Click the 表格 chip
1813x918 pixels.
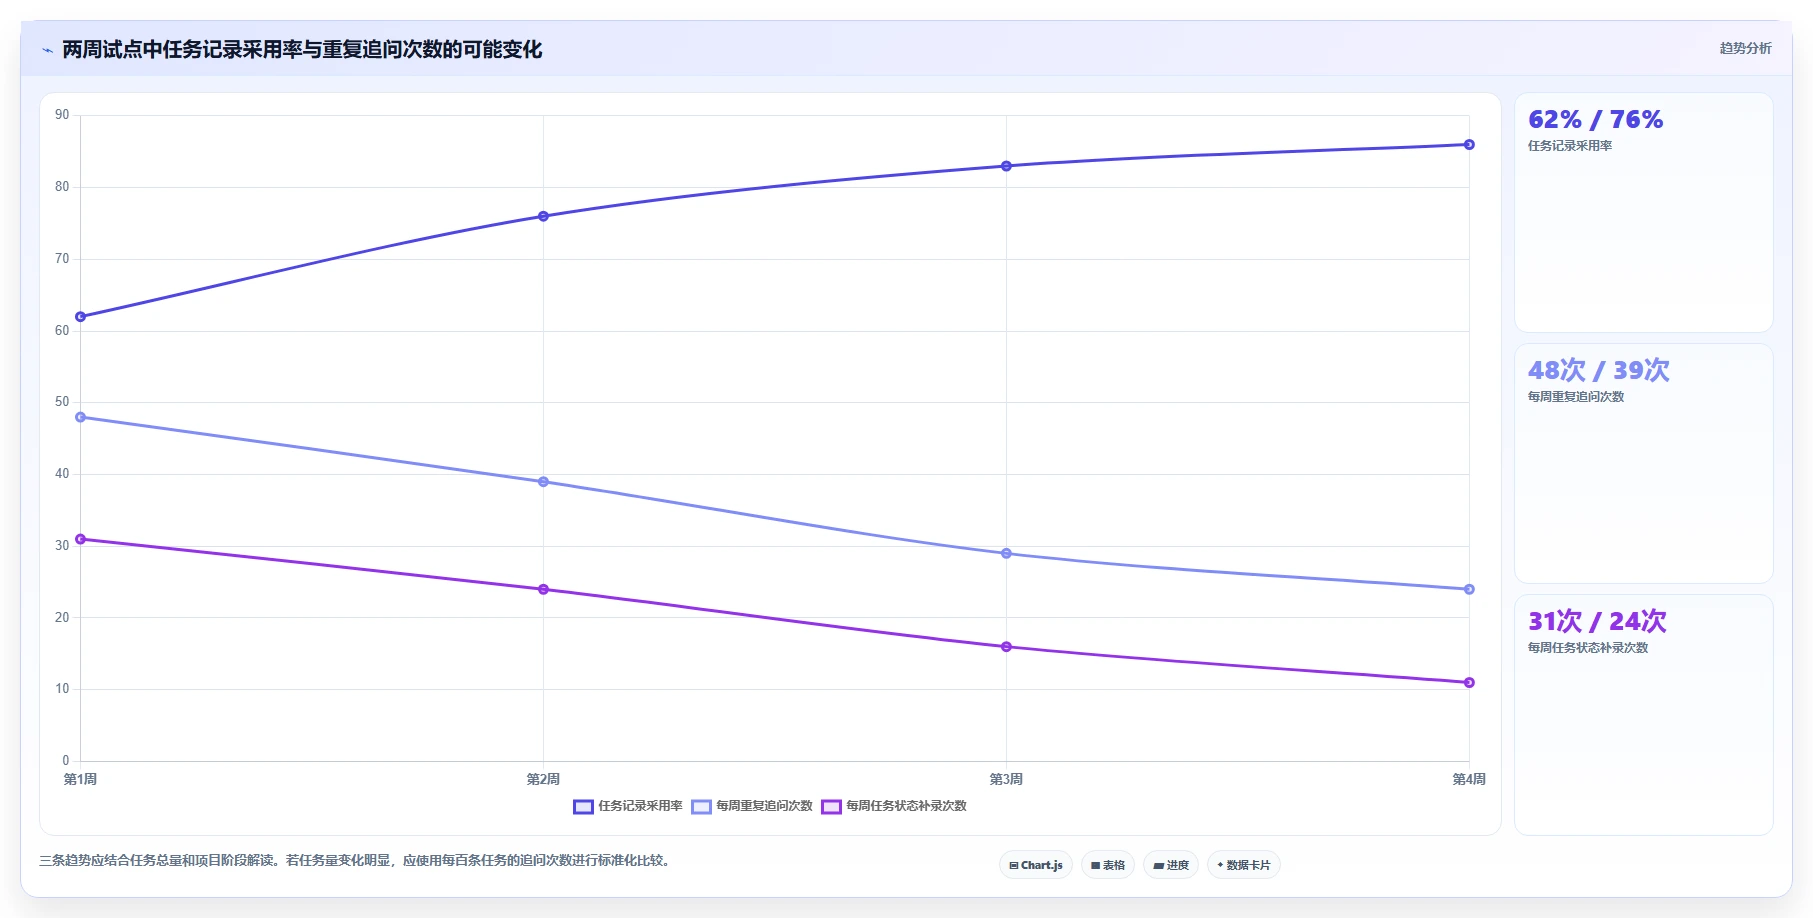coord(1108,865)
